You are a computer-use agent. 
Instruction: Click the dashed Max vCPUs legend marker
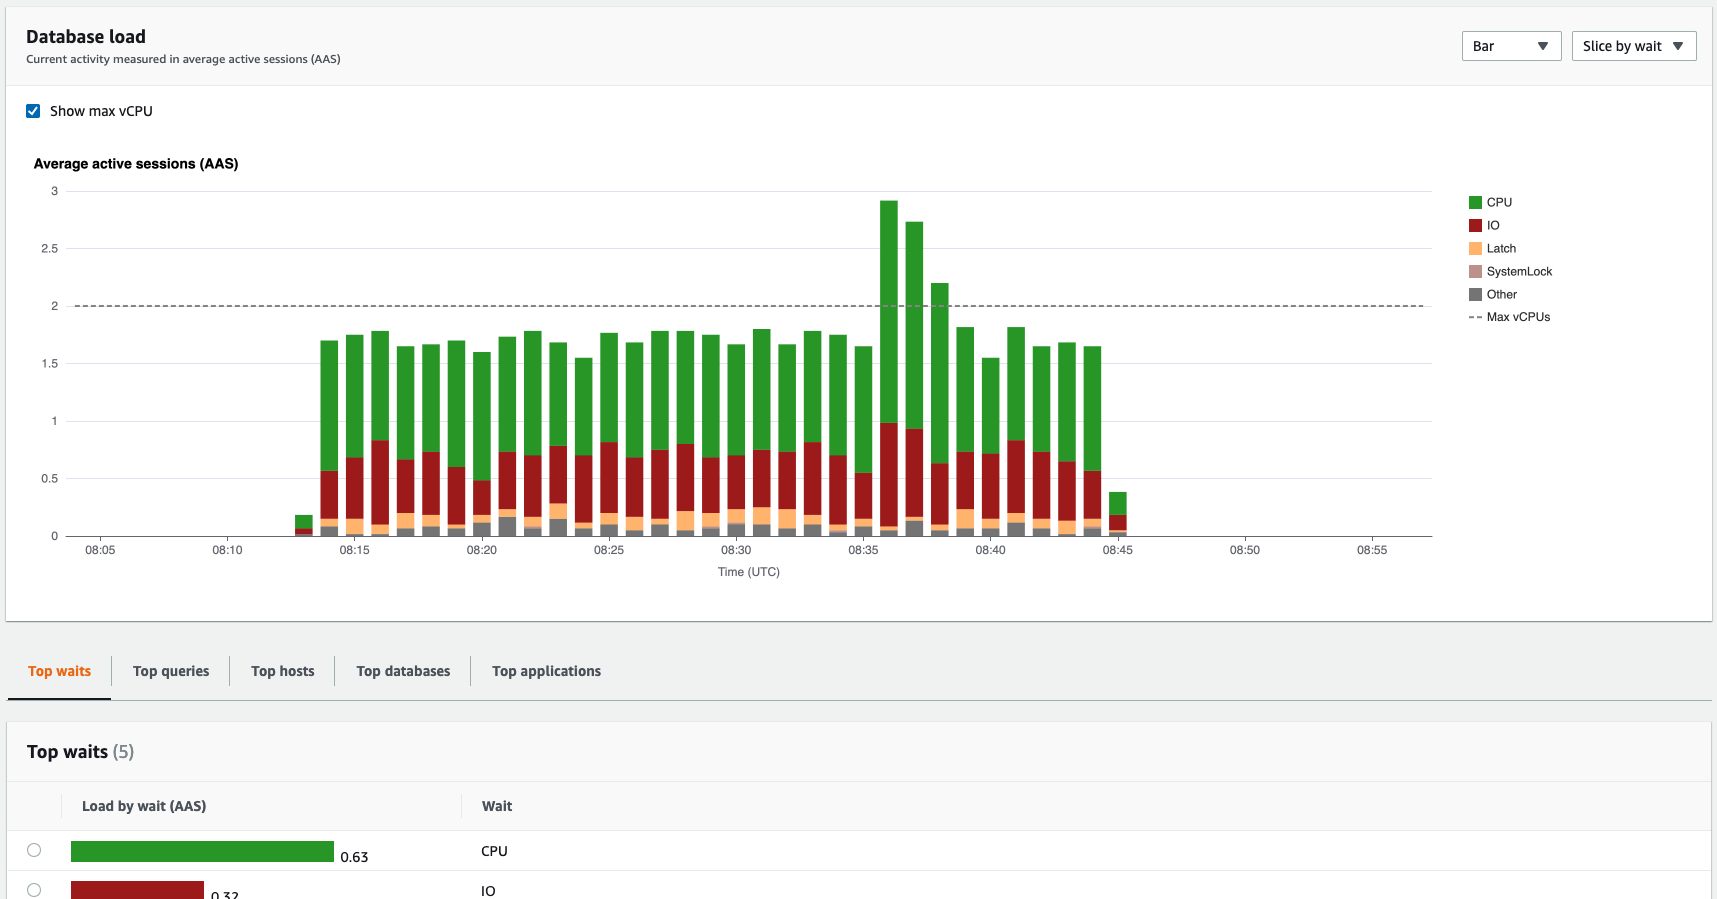[x=1475, y=318]
